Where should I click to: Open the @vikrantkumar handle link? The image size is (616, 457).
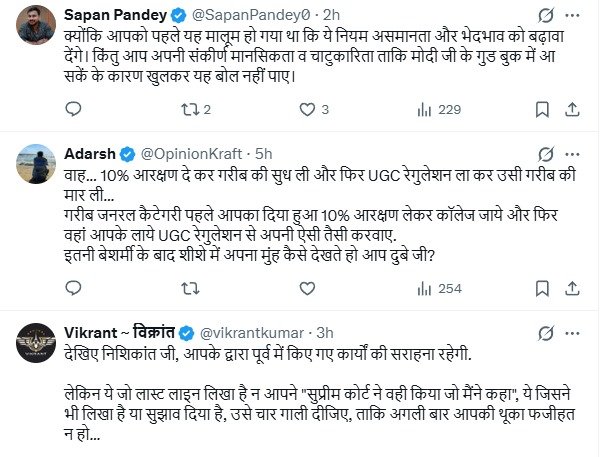pyautogui.click(x=255, y=332)
